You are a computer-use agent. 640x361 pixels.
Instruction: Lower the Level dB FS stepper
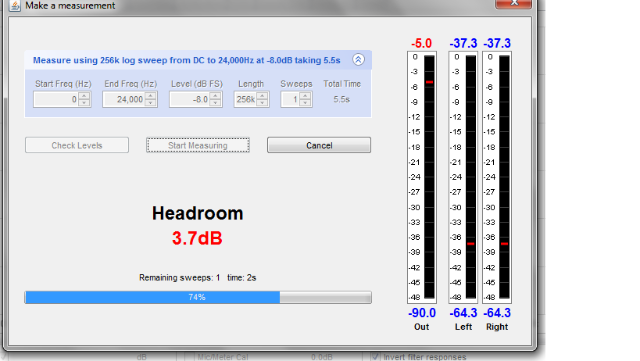(x=216, y=103)
